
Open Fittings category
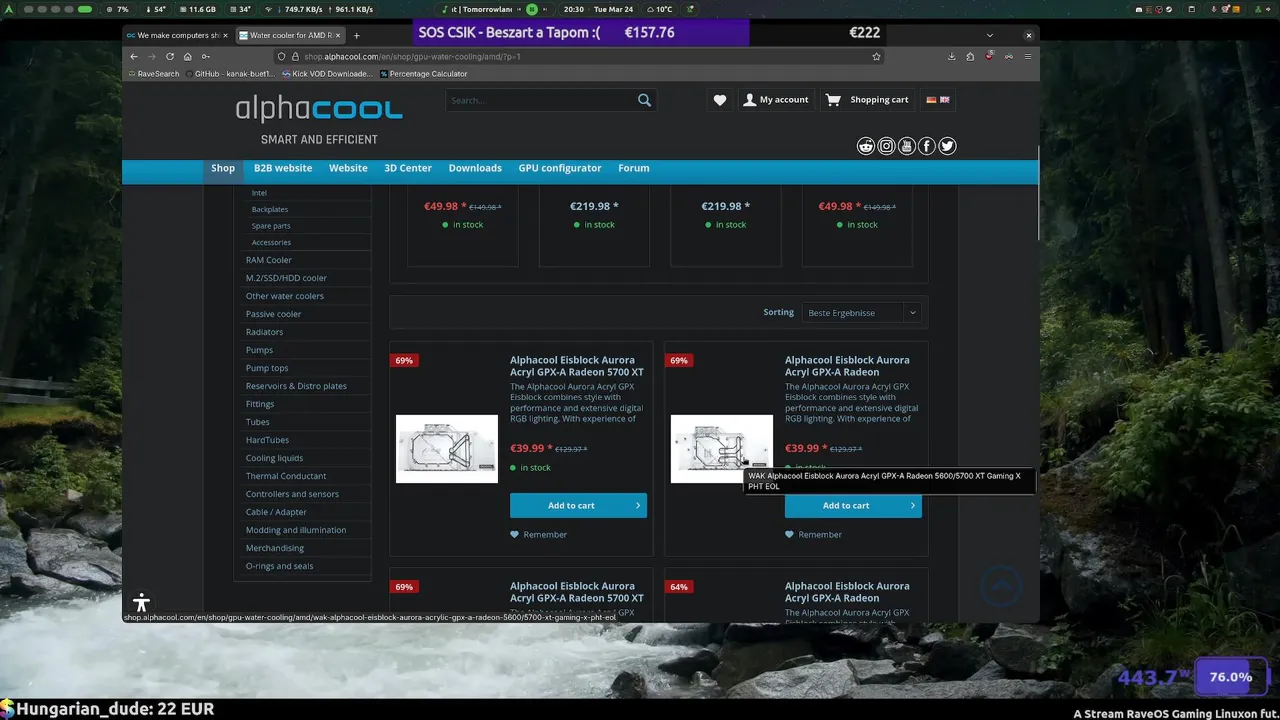pyautogui.click(x=260, y=404)
